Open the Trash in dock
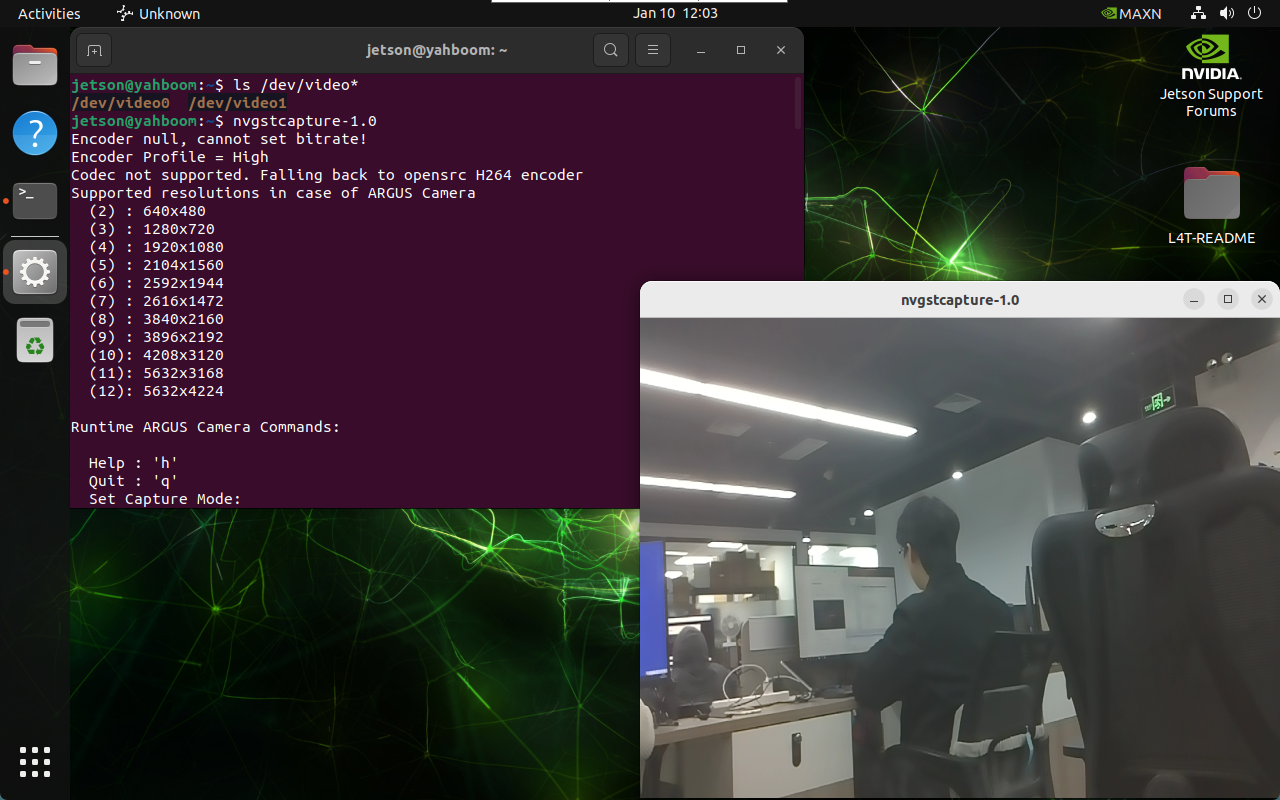Image resolution: width=1280 pixels, height=800 pixels. point(35,341)
